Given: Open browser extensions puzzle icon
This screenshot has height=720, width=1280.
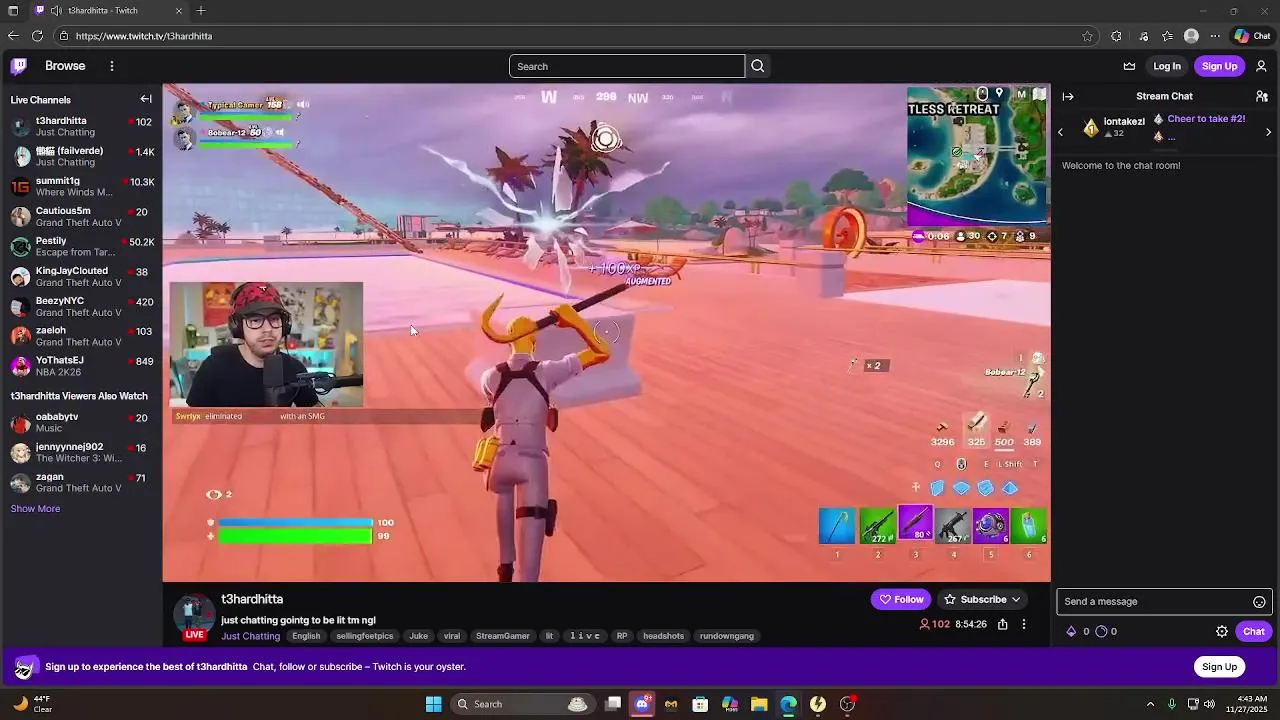Looking at the screenshot, I should (1116, 36).
